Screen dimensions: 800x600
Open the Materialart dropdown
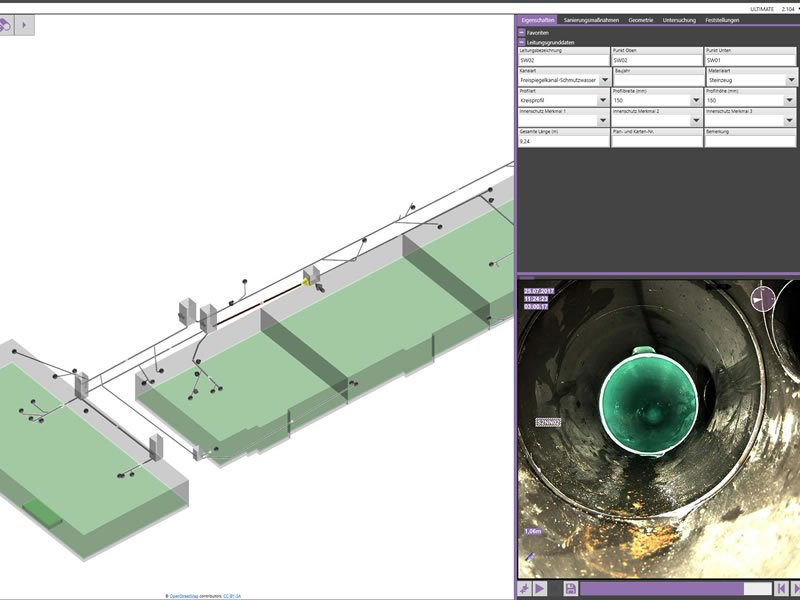pos(791,80)
